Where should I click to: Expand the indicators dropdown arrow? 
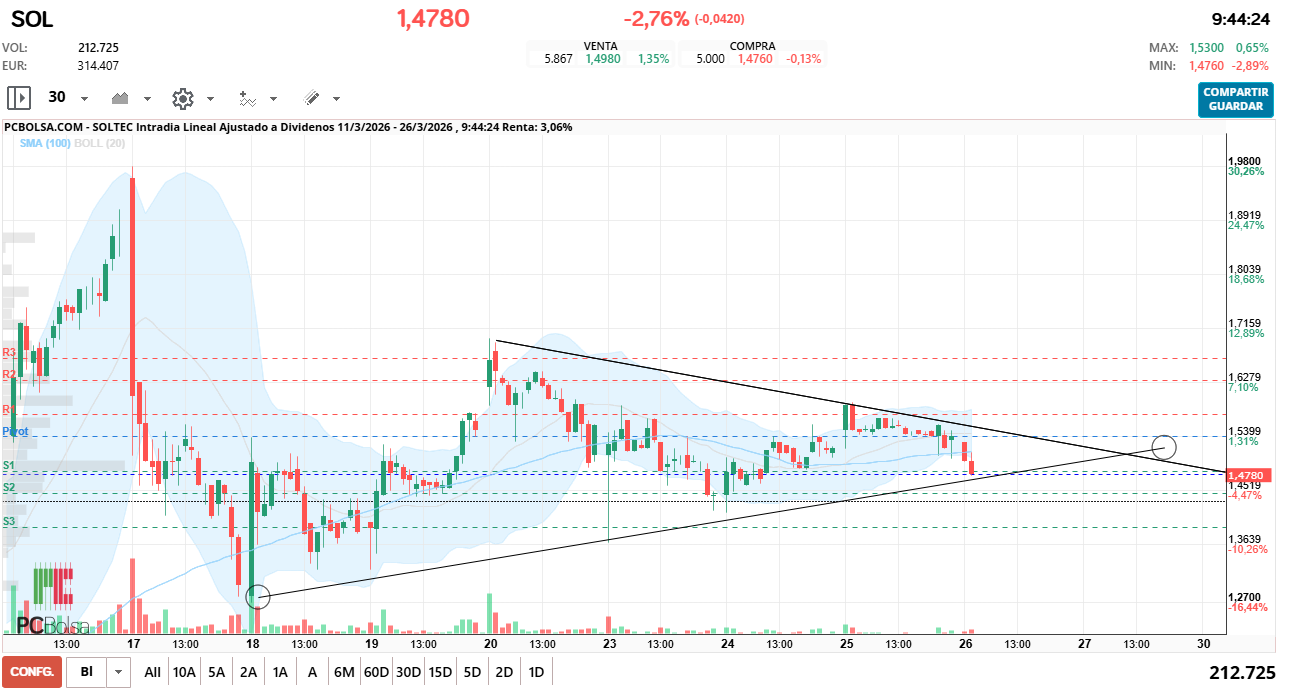coord(273,99)
